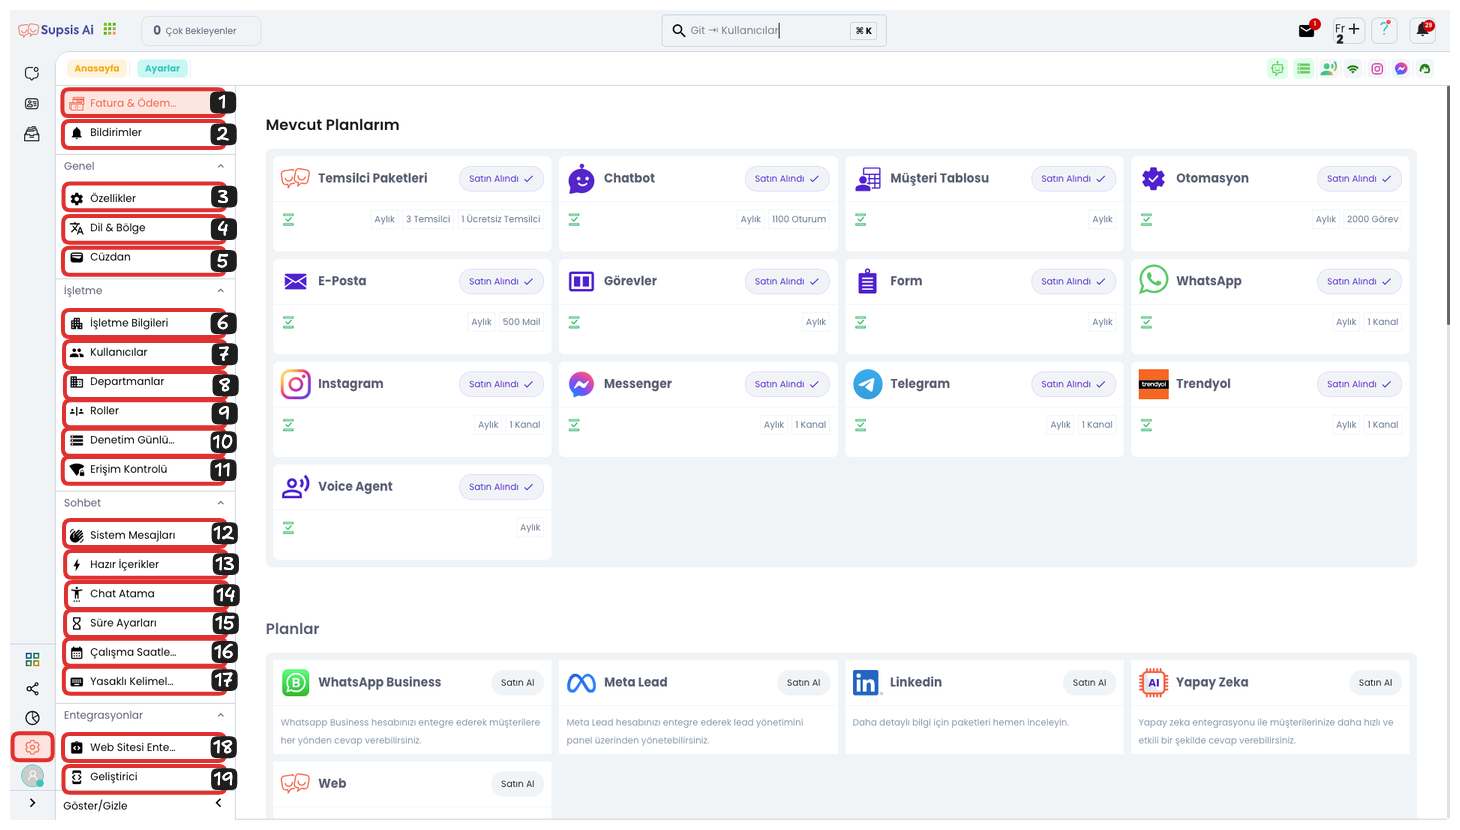Open the chat bubble icon in left rail
The height and width of the screenshot is (830, 1460).
coord(32,73)
